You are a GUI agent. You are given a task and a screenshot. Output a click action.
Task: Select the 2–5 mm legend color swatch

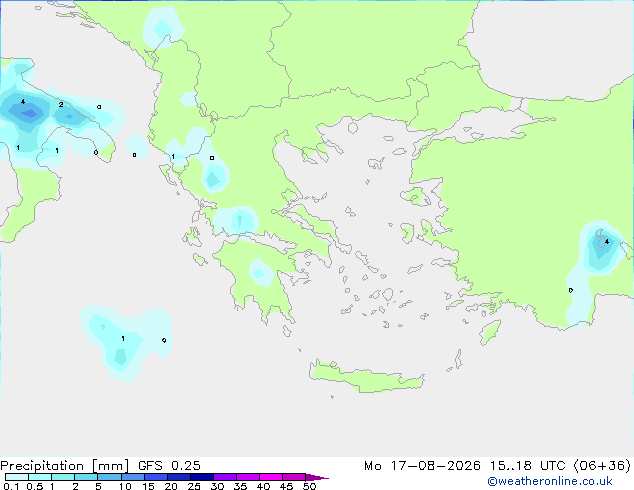(86, 477)
